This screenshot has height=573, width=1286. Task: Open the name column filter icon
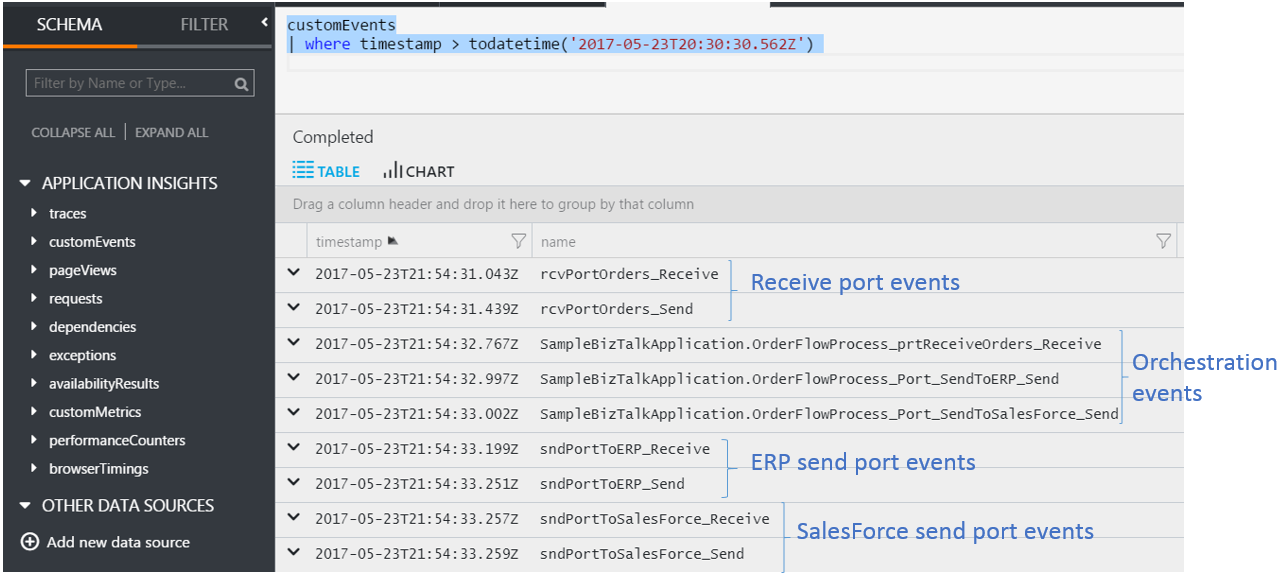pos(1163,241)
